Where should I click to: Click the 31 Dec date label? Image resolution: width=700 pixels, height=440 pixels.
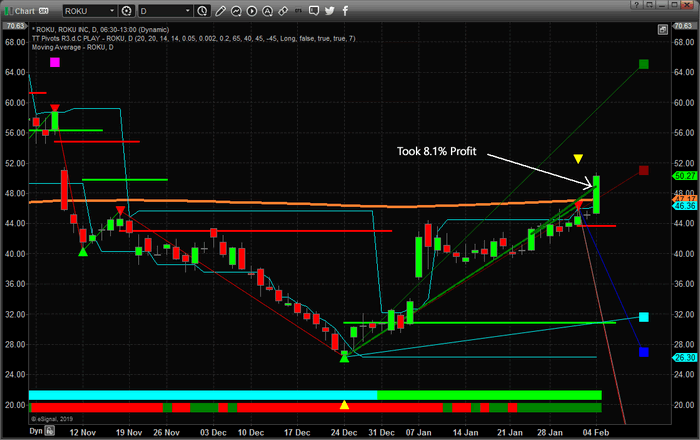[x=381, y=432]
